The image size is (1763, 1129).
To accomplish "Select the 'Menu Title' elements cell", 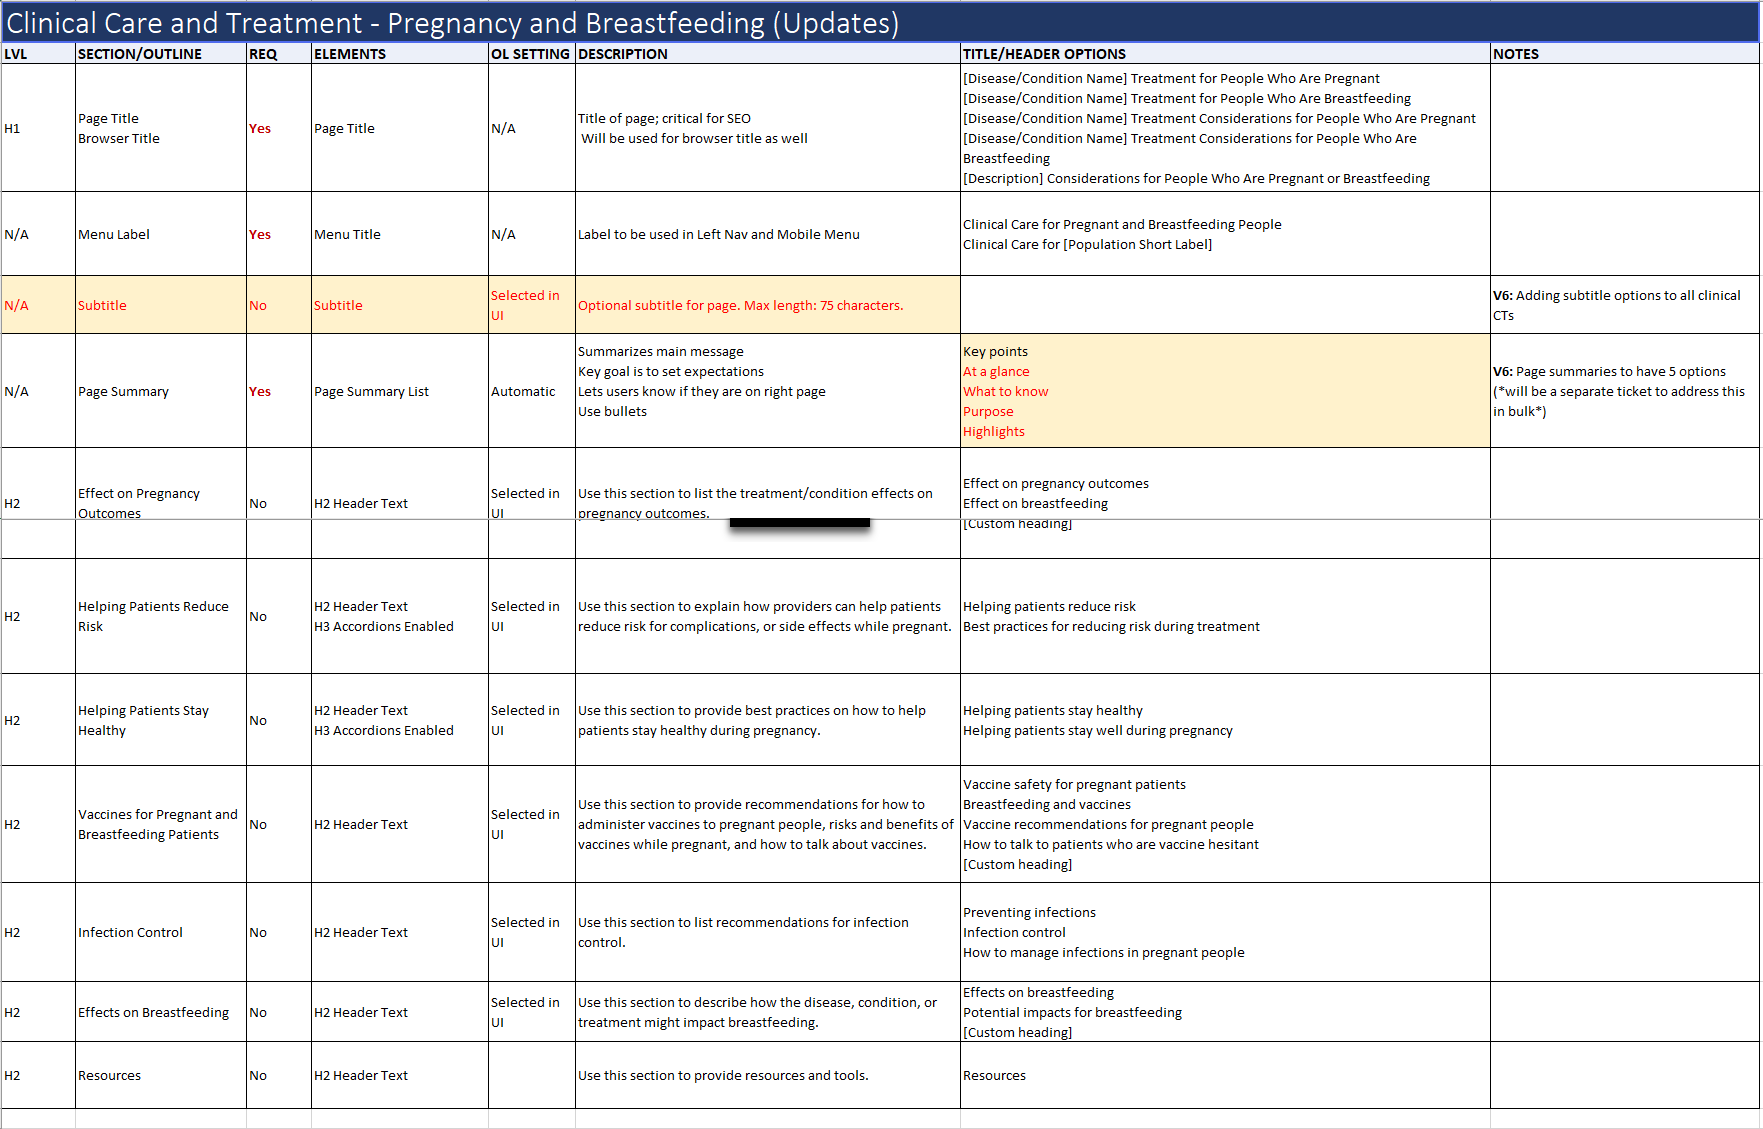I will point(400,234).
